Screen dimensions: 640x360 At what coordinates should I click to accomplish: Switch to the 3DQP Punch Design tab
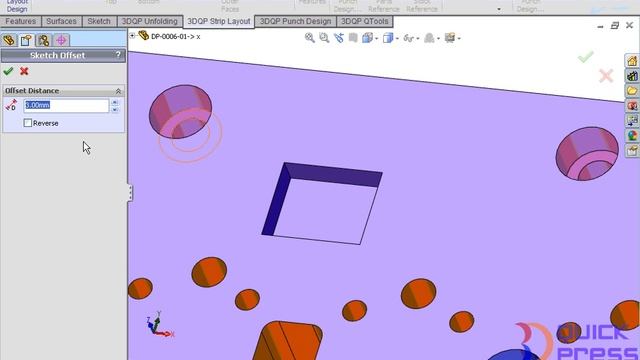coord(296,21)
